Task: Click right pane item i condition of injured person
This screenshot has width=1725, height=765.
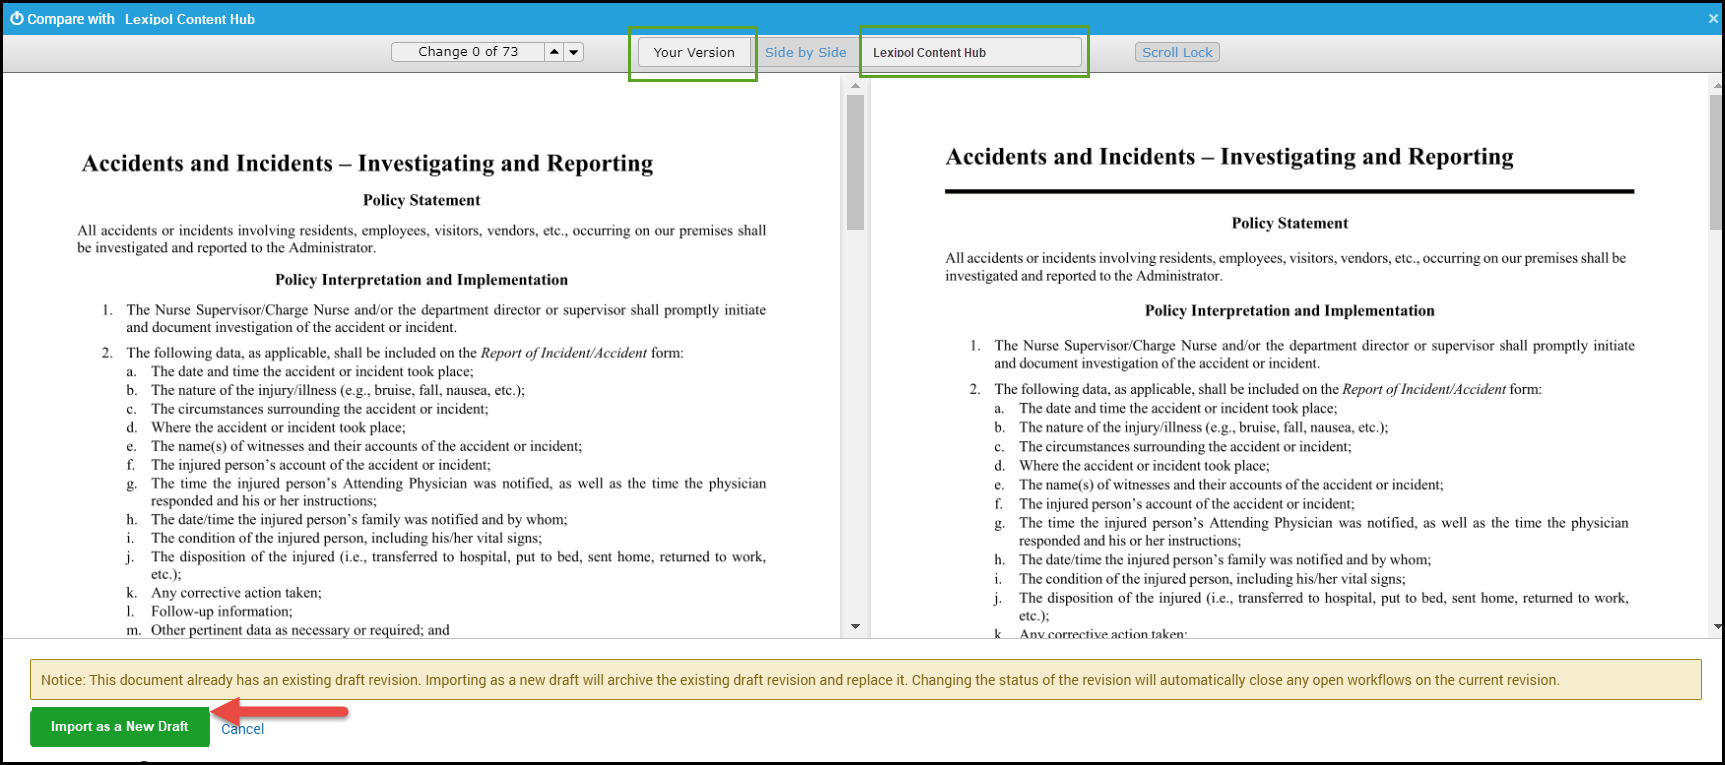Action: 1212,579
